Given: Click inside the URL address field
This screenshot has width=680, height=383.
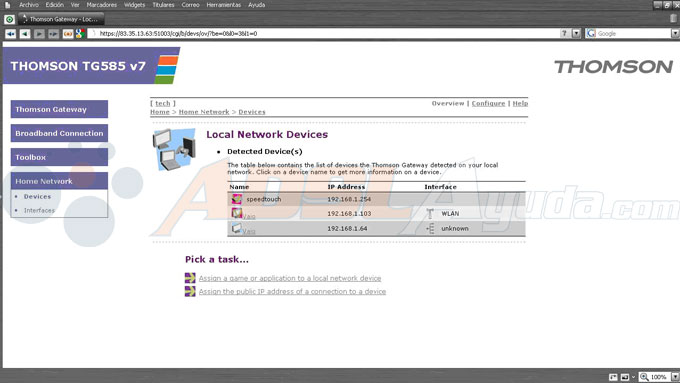Looking at the screenshot, I should coord(323,33).
